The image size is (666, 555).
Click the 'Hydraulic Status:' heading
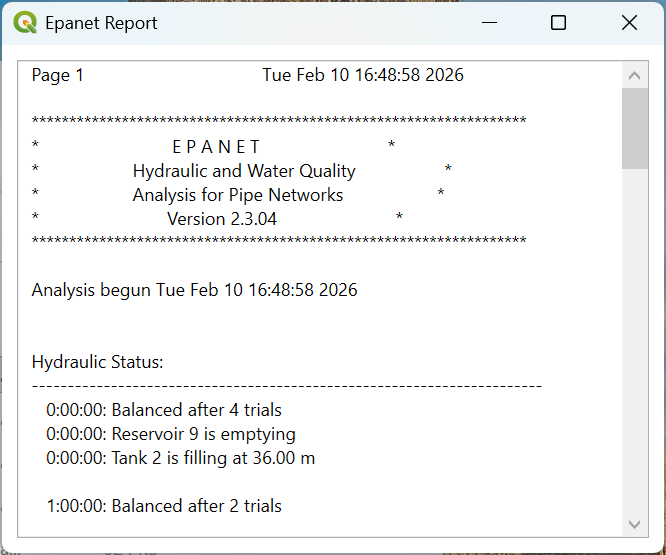click(97, 362)
